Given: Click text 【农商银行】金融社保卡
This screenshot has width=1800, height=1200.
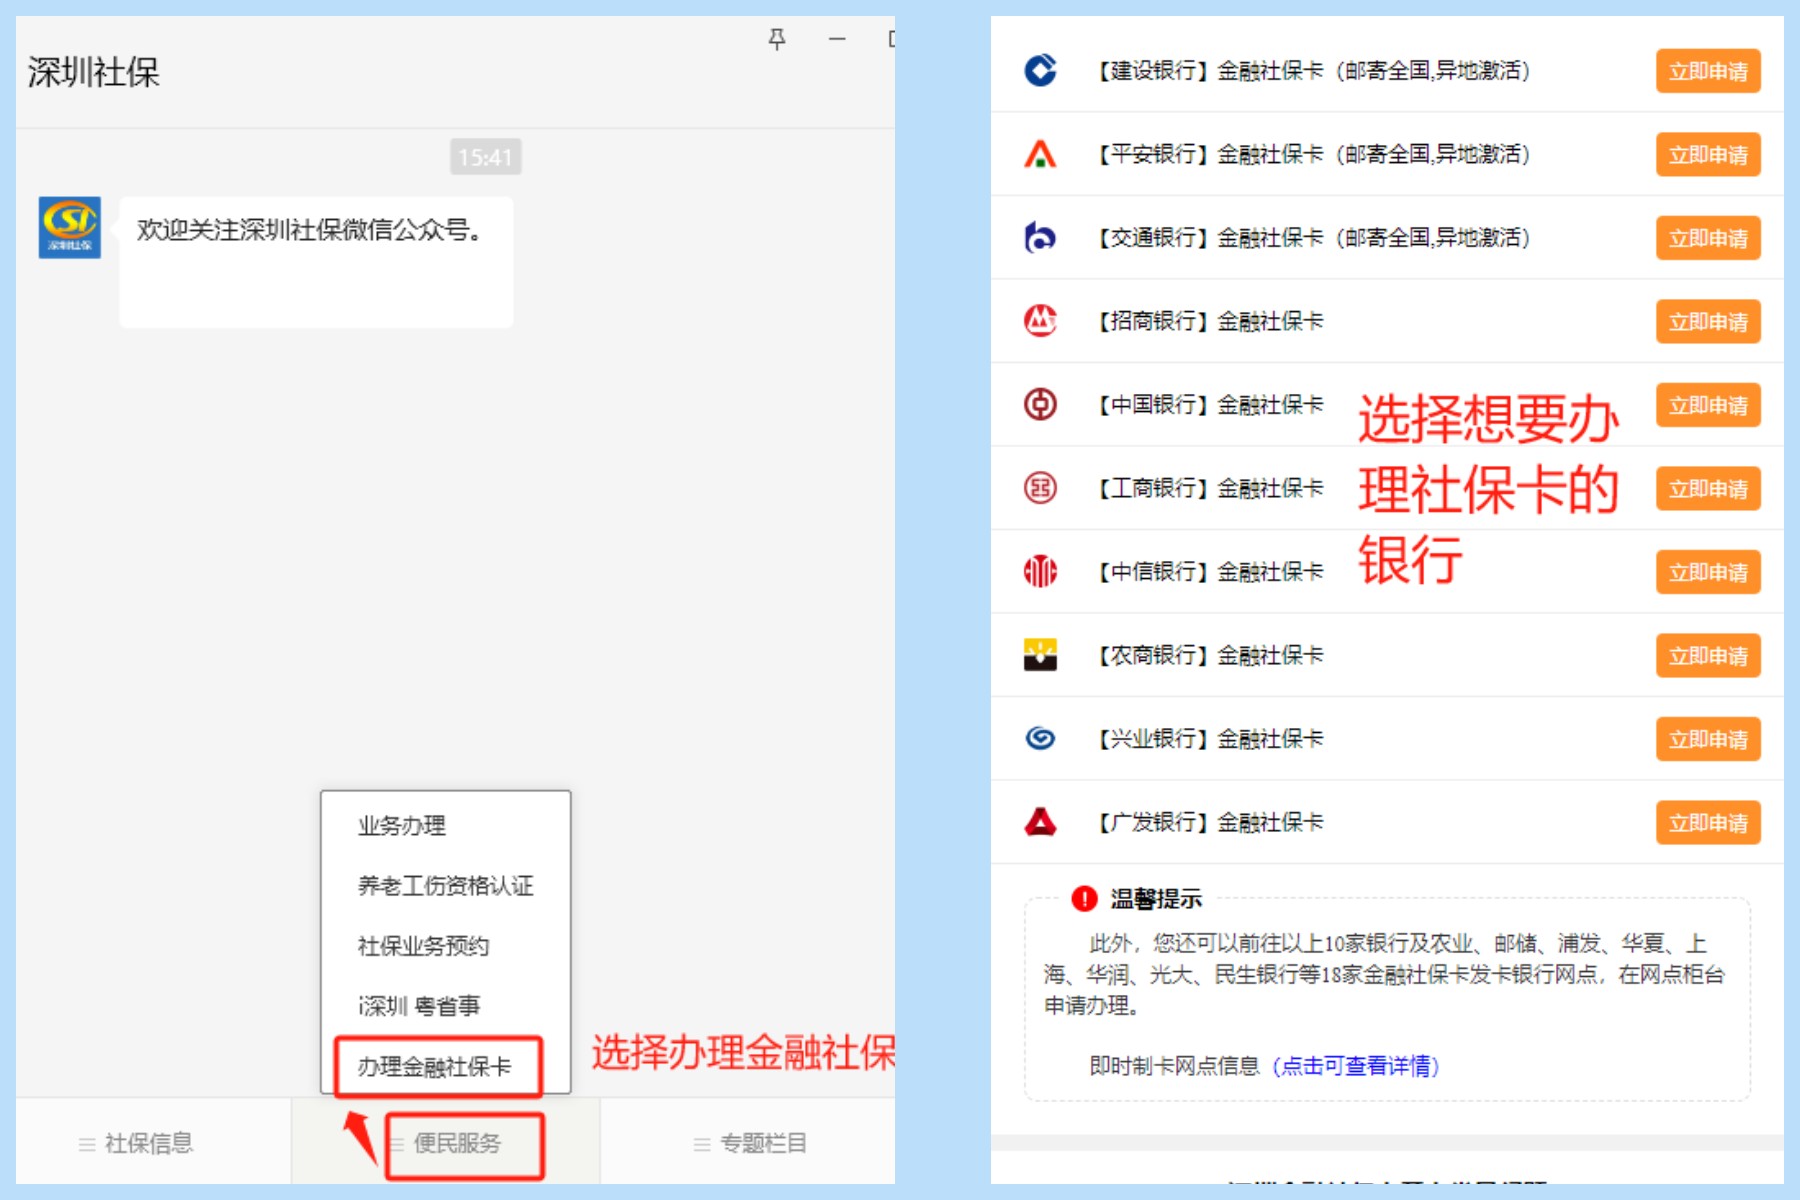Looking at the screenshot, I should [1209, 655].
